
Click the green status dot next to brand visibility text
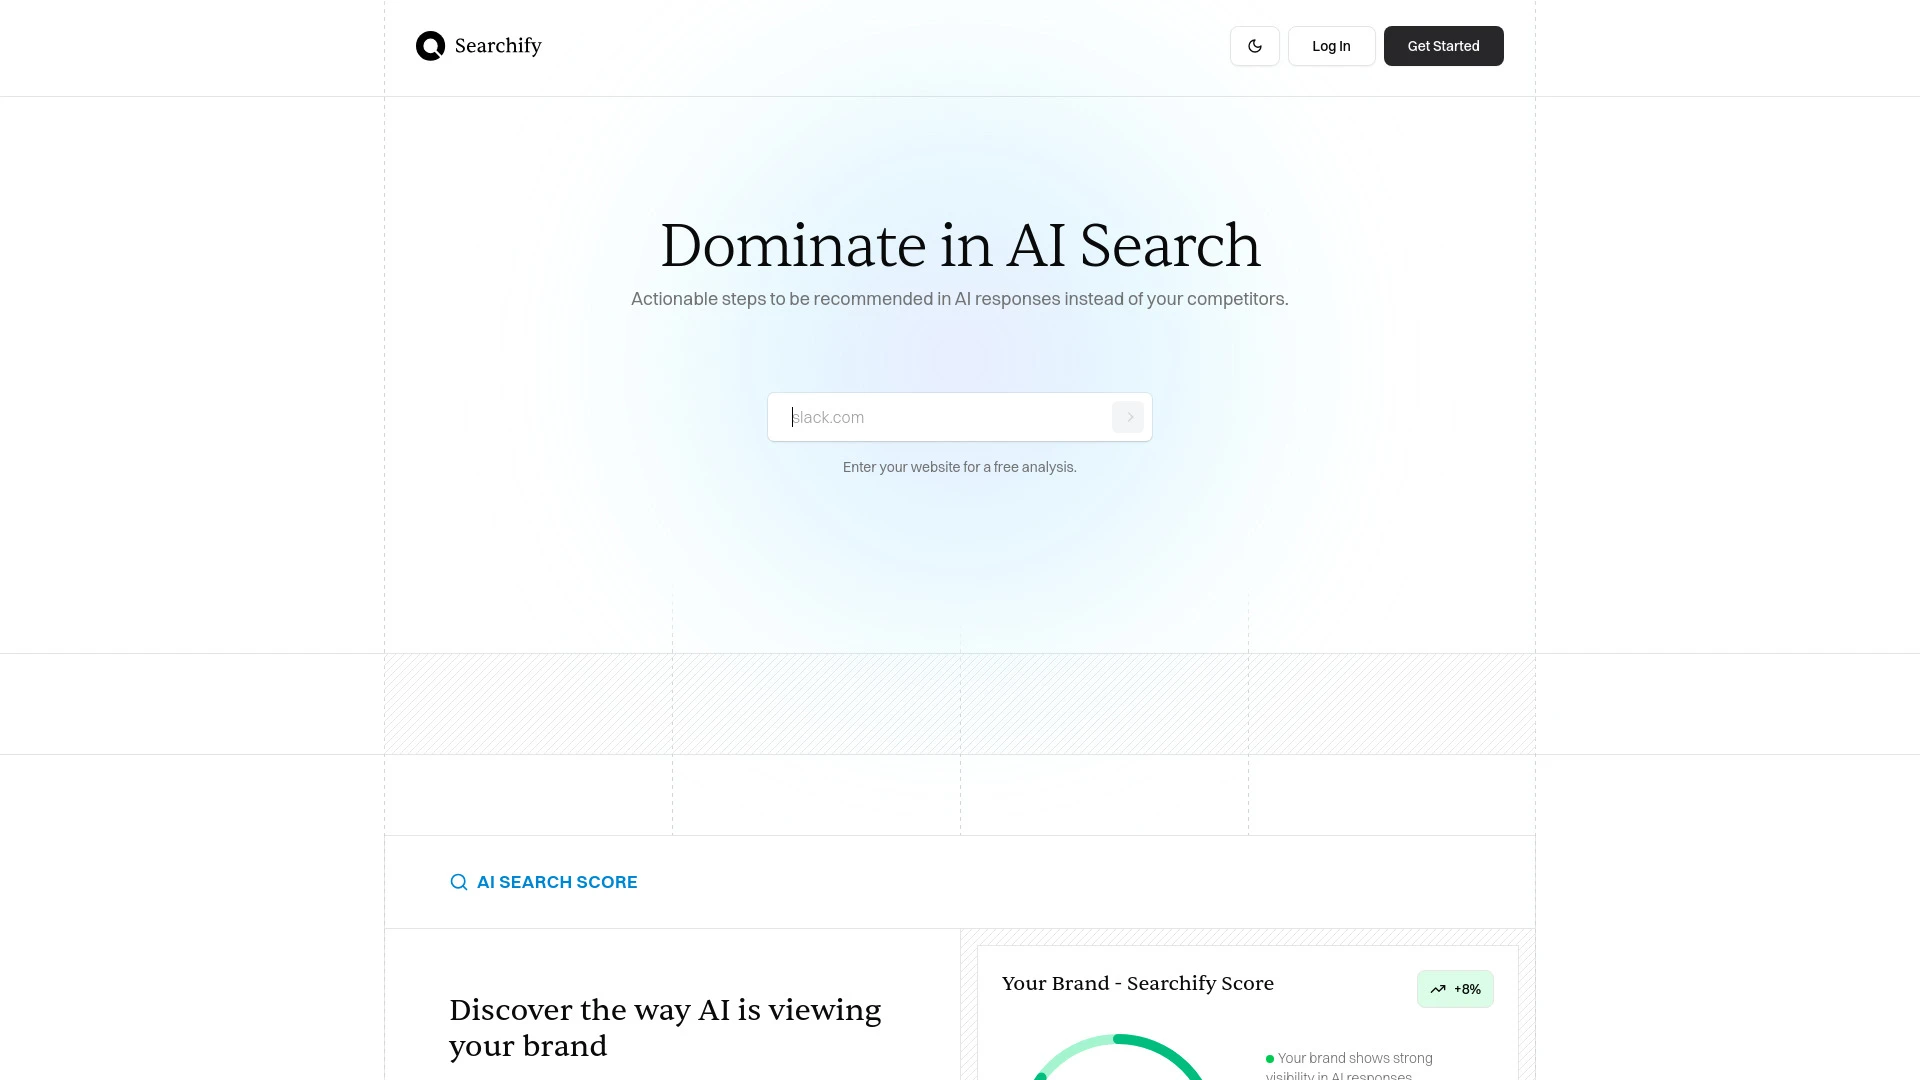click(x=1268, y=1057)
